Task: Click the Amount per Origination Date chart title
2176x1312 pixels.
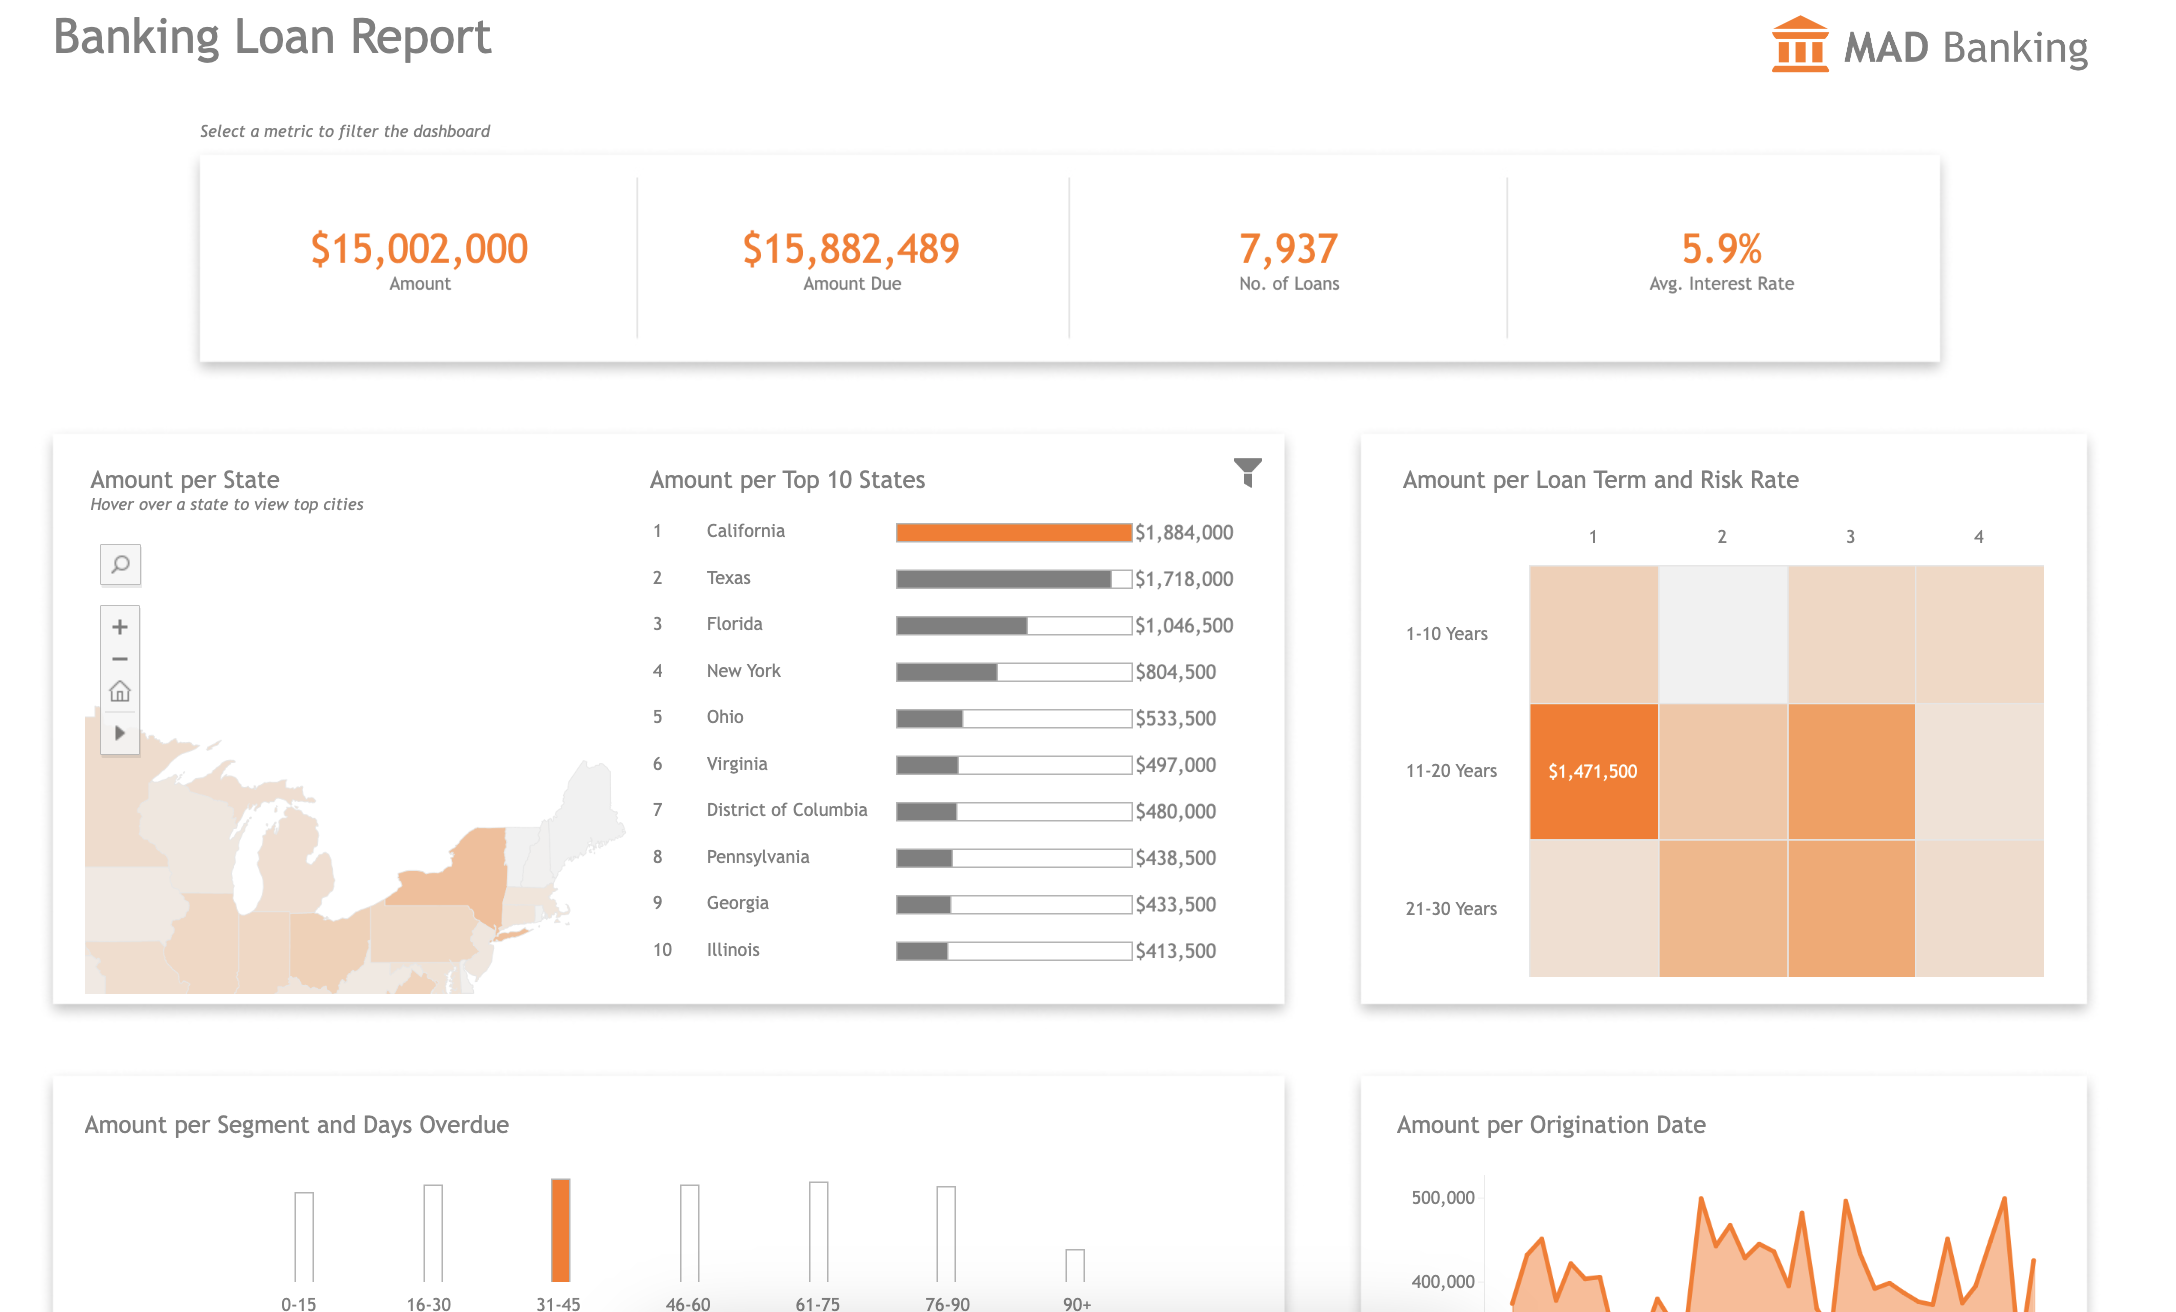Action: pos(1551,1124)
